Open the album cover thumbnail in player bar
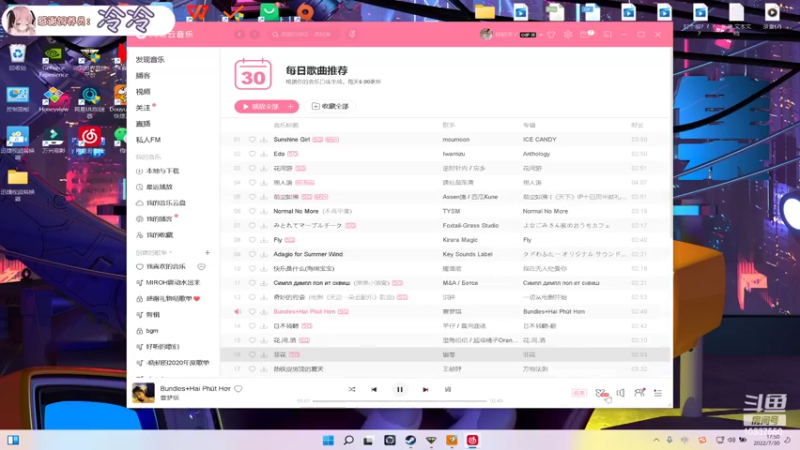This screenshot has height=450, width=800. [x=143, y=392]
